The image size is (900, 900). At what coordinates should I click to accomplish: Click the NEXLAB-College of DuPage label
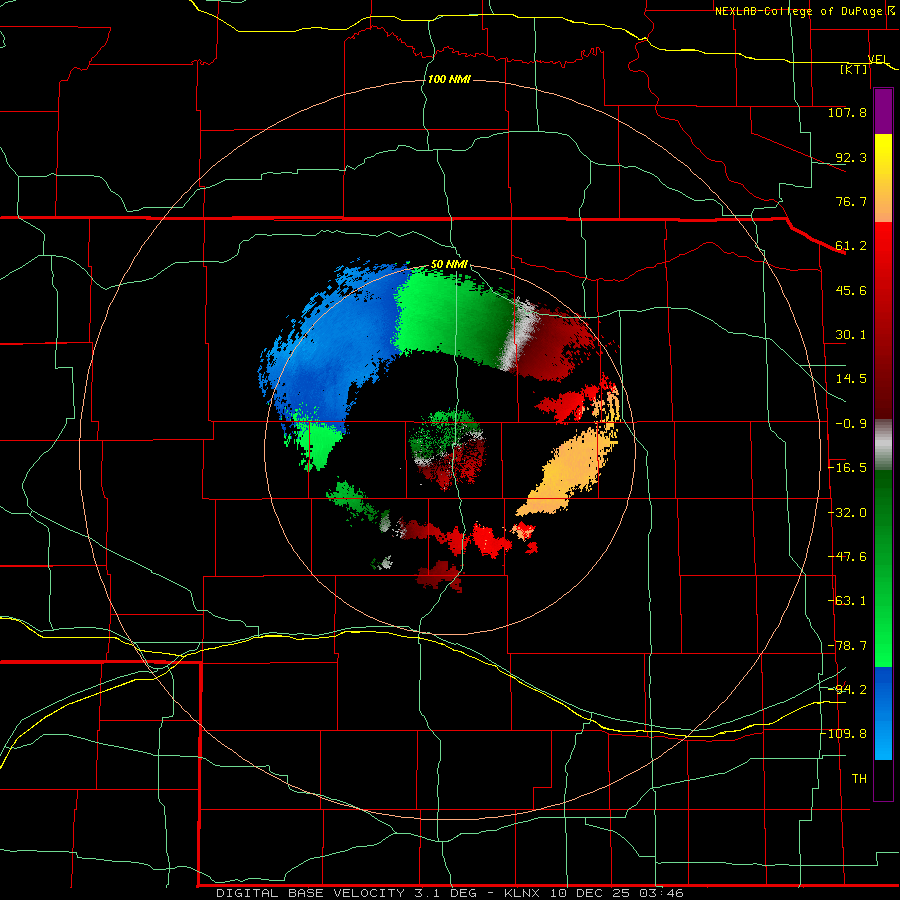798,11
